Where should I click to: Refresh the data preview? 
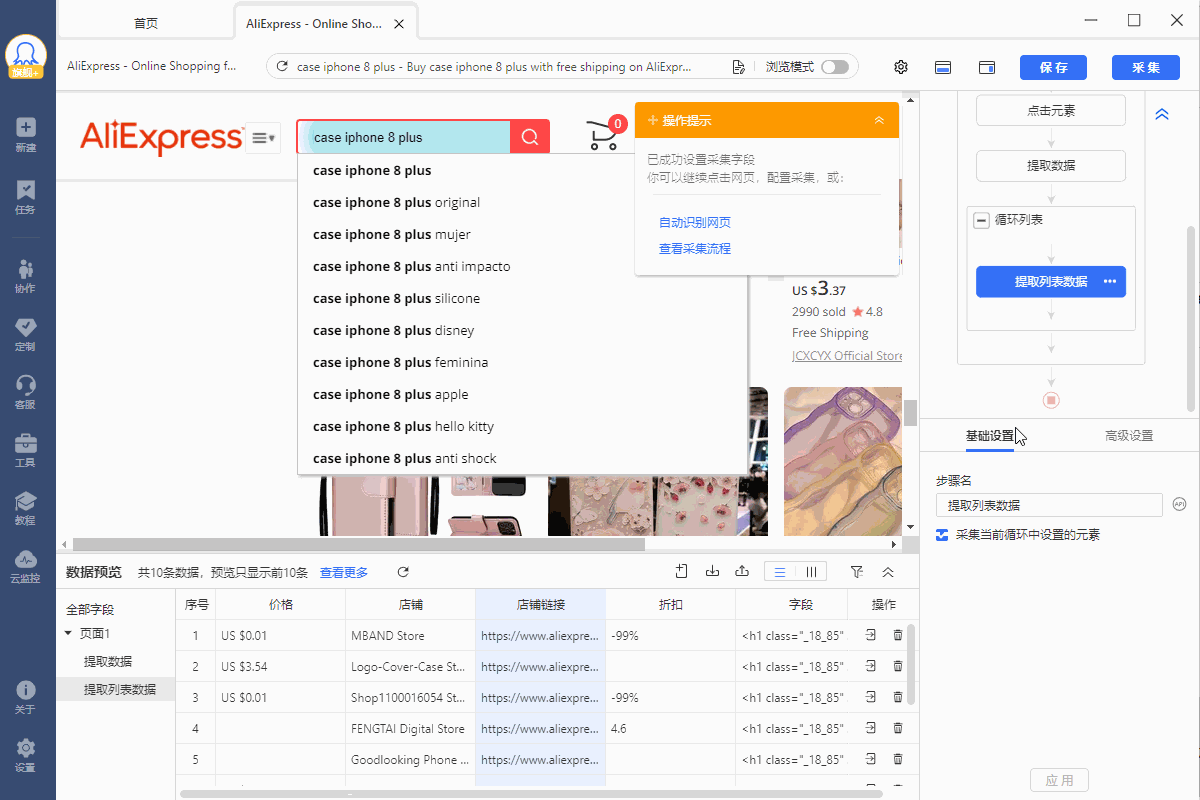tap(403, 572)
